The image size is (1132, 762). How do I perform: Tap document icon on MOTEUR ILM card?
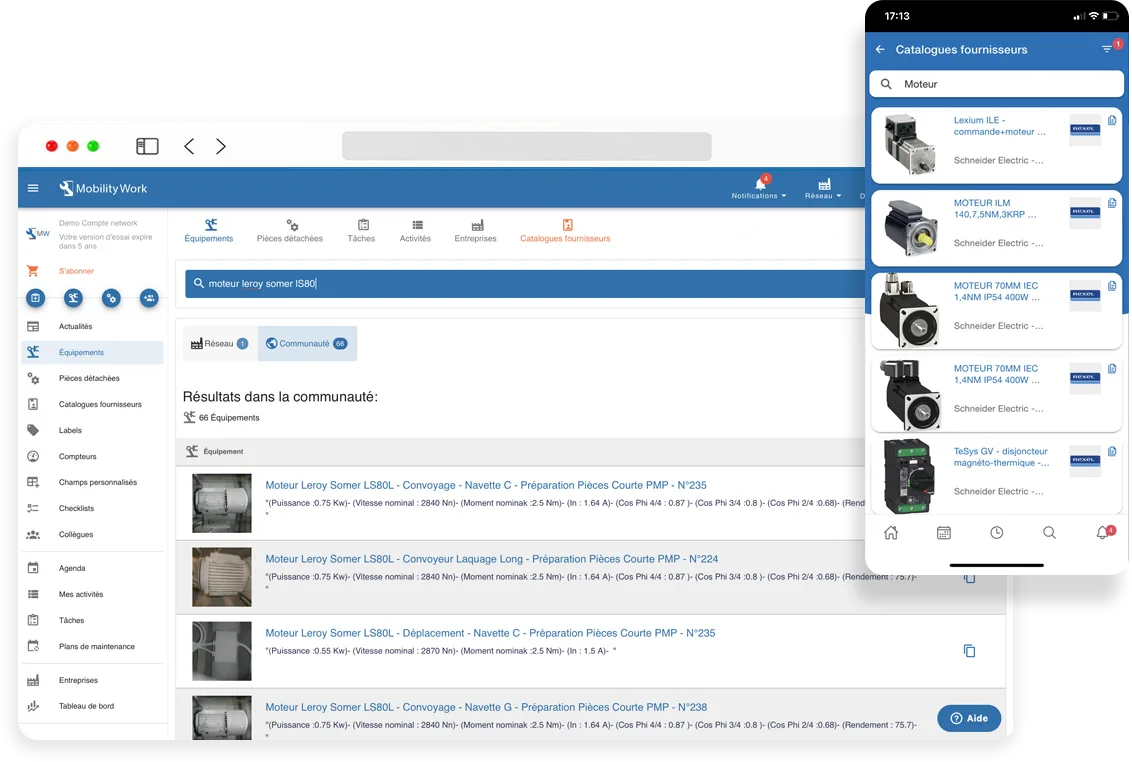(1112, 204)
